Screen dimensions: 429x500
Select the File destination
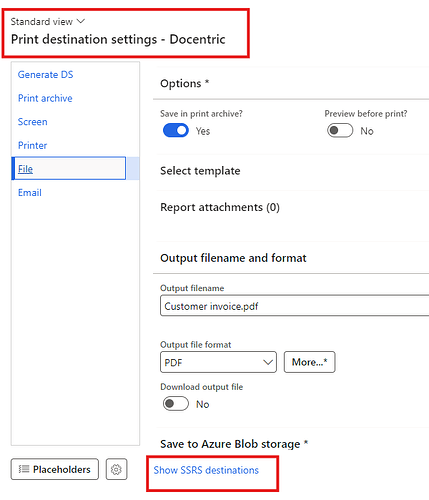[69, 168]
